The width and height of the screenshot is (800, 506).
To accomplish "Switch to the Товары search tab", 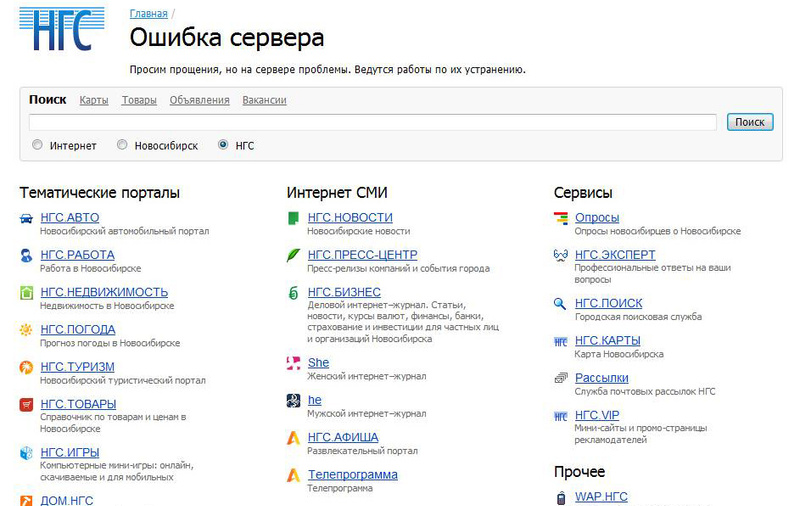I will point(139,100).
